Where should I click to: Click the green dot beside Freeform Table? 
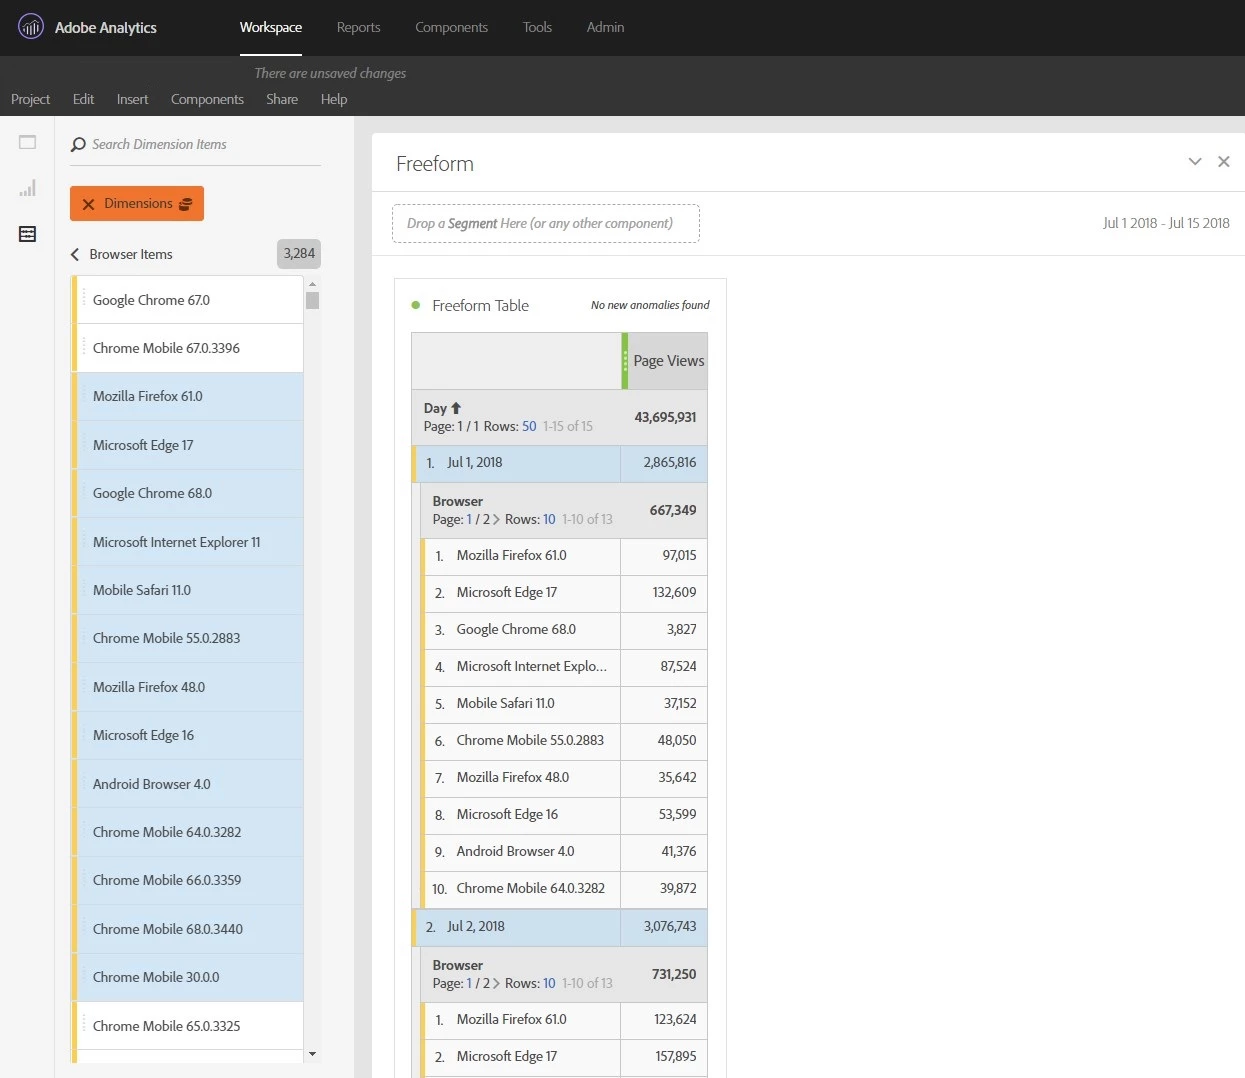point(416,305)
